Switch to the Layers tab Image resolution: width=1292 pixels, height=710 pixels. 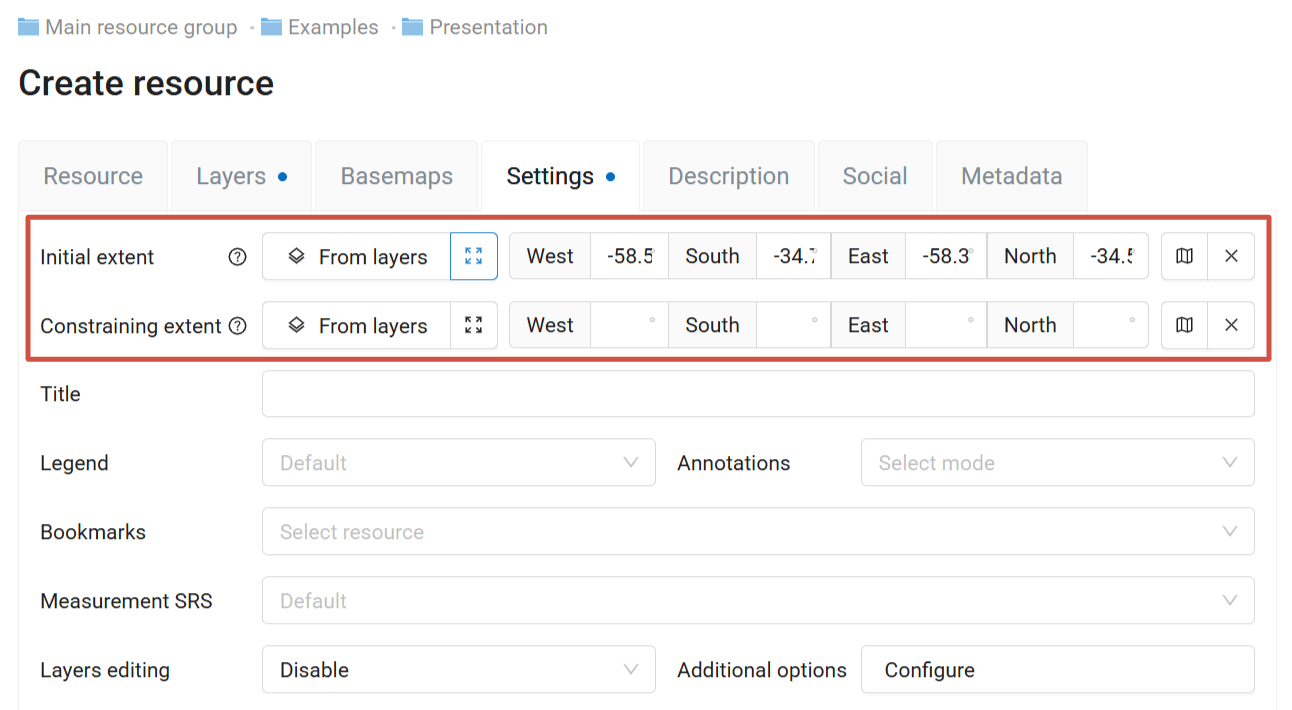[231, 176]
